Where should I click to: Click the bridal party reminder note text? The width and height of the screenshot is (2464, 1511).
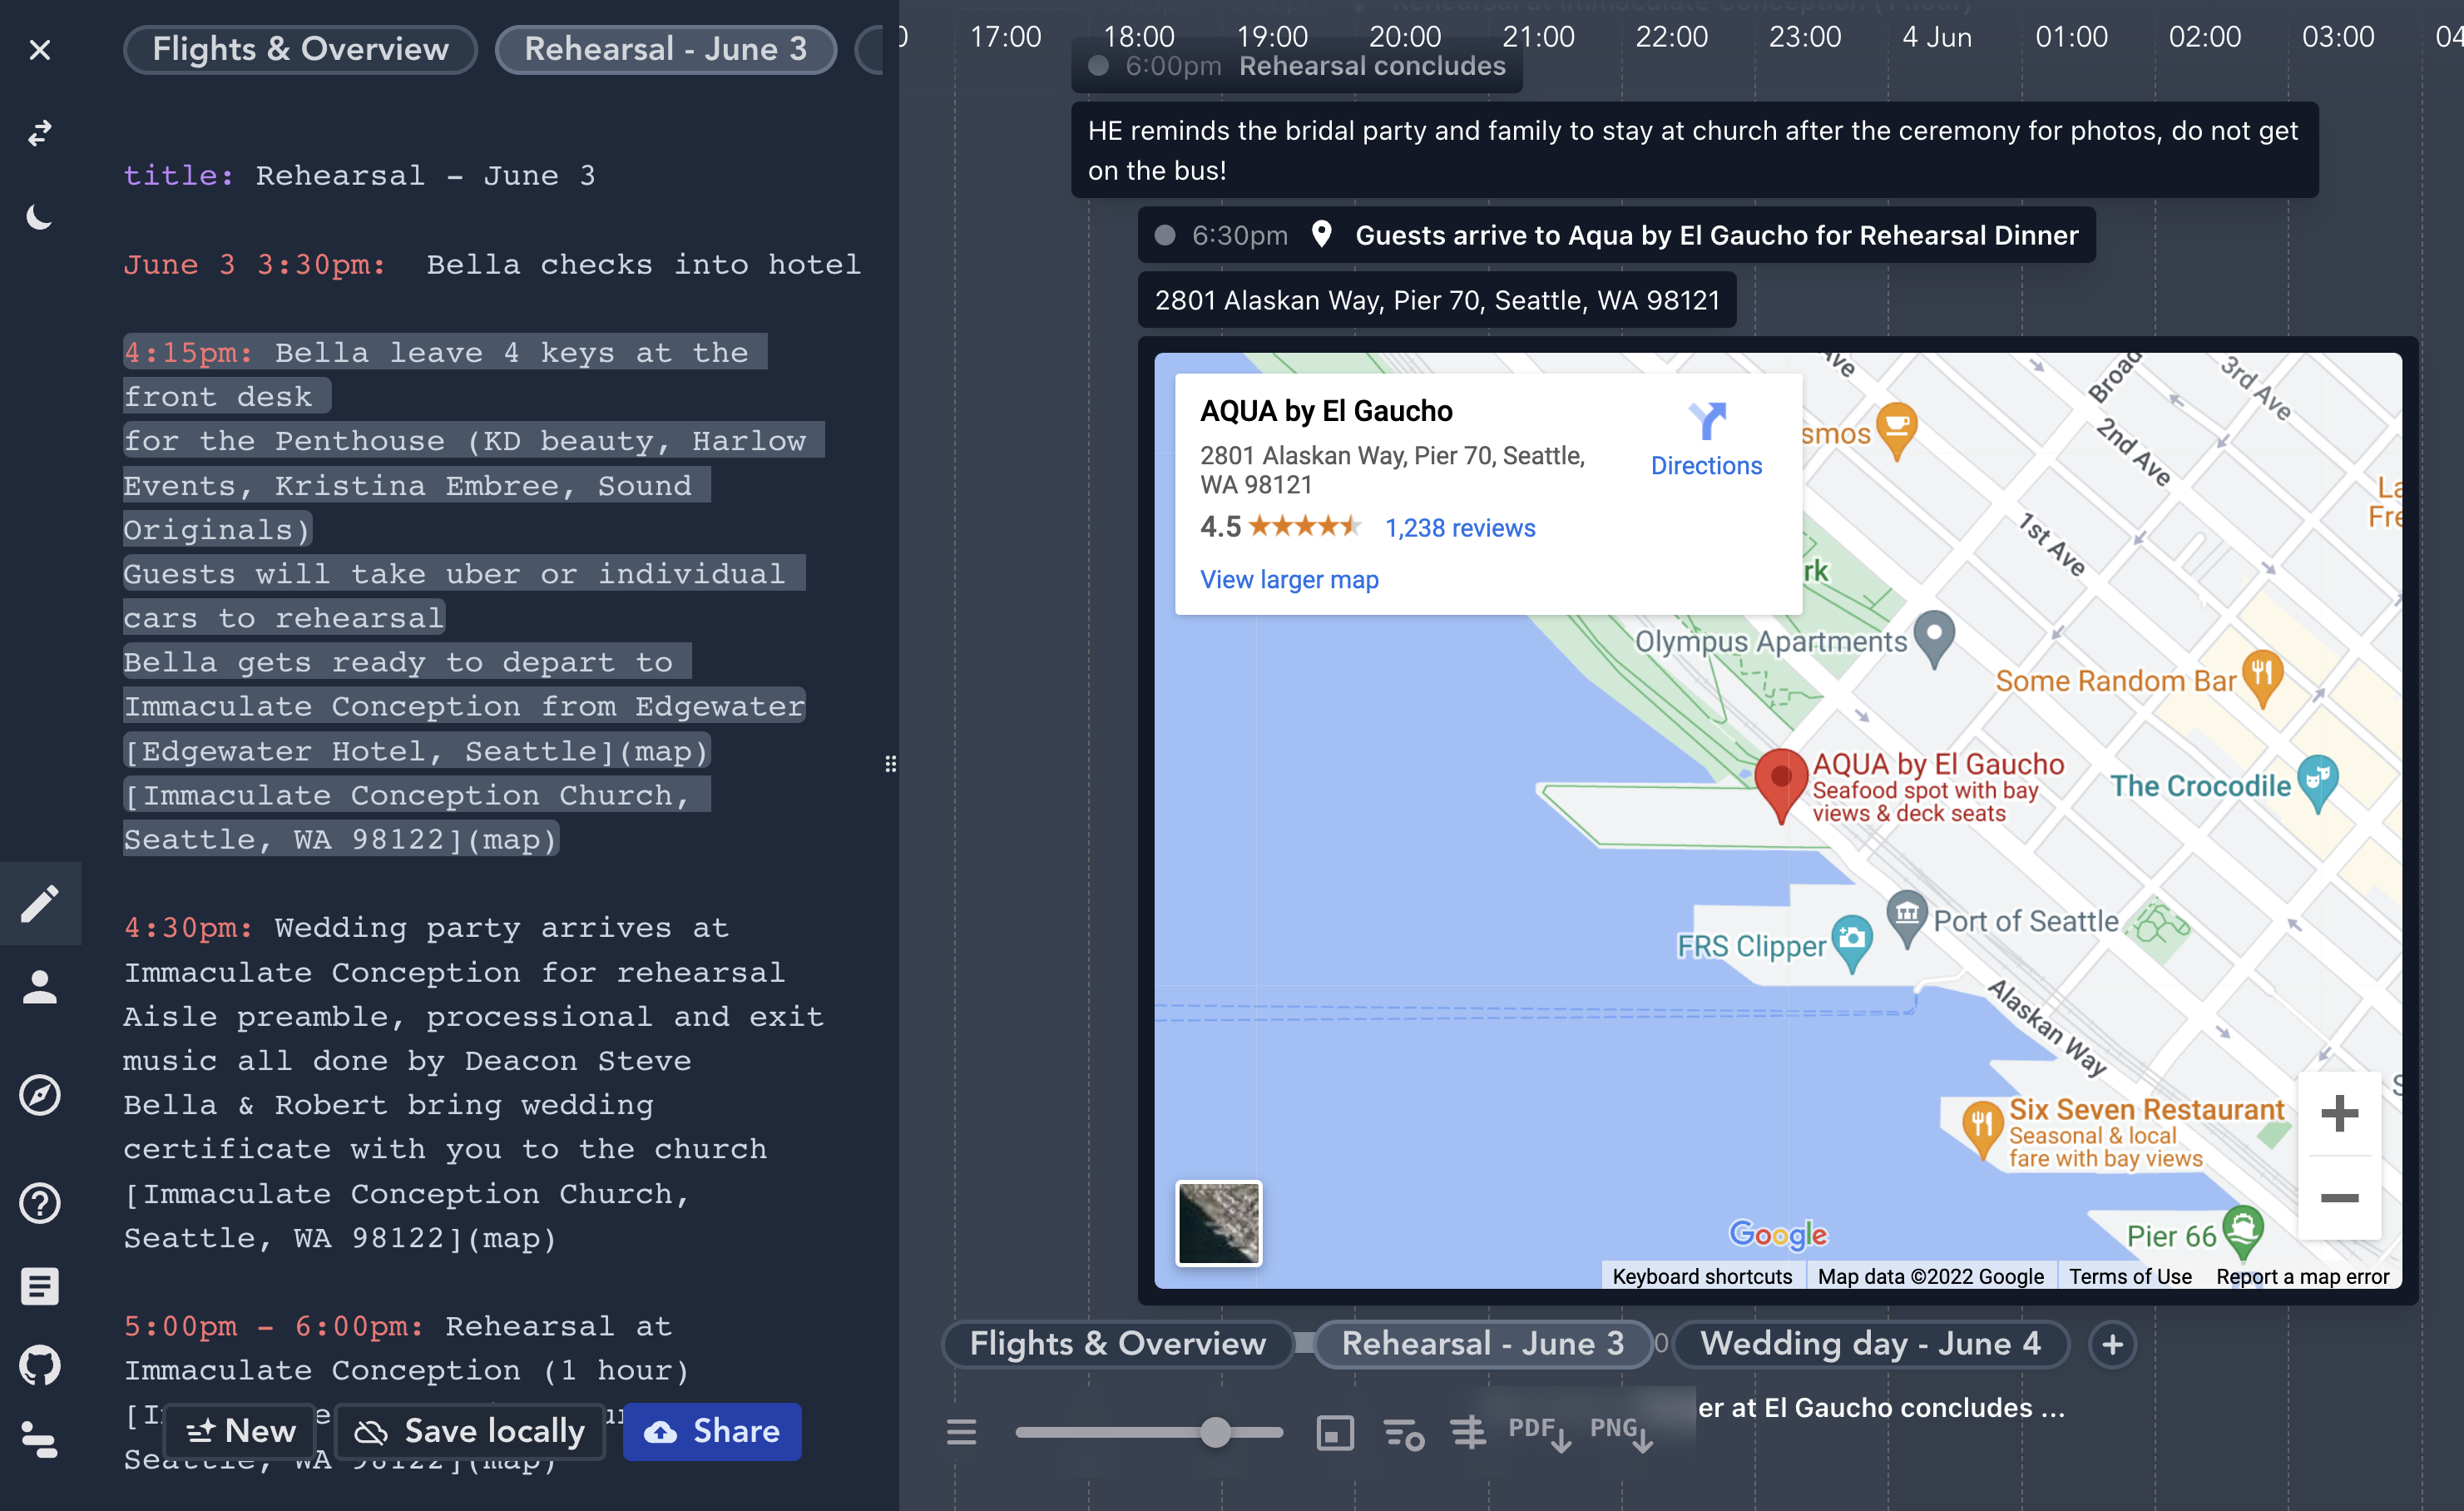pyautogui.click(x=1694, y=150)
